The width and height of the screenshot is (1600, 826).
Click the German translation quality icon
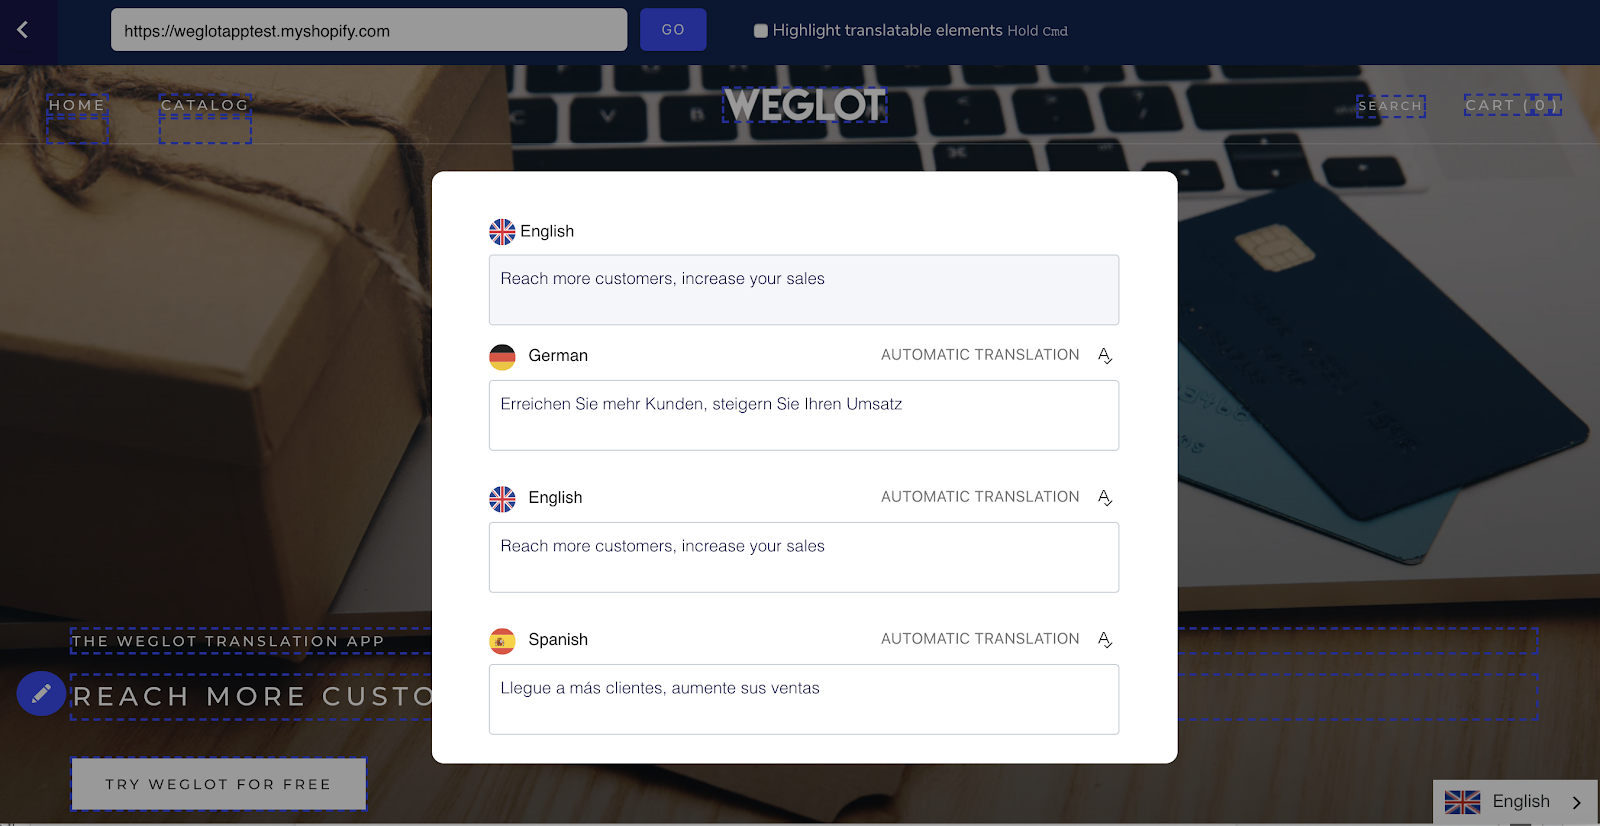coord(1104,356)
